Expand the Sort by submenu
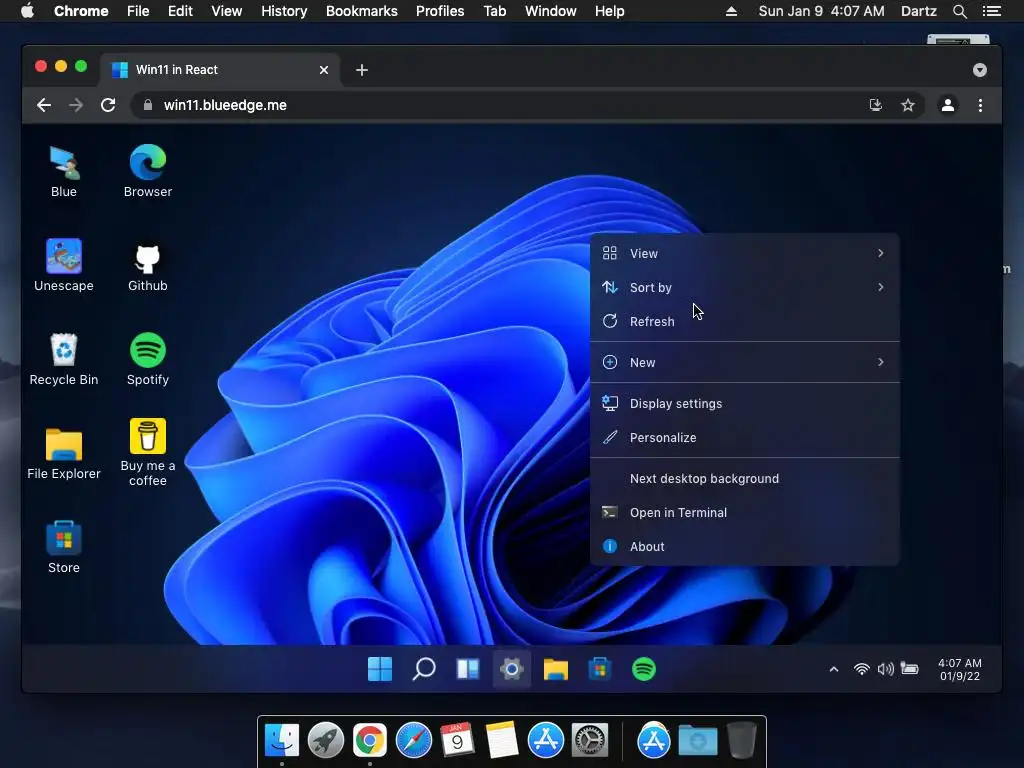Image resolution: width=1024 pixels, height=768 pixels. click(744, 287)
